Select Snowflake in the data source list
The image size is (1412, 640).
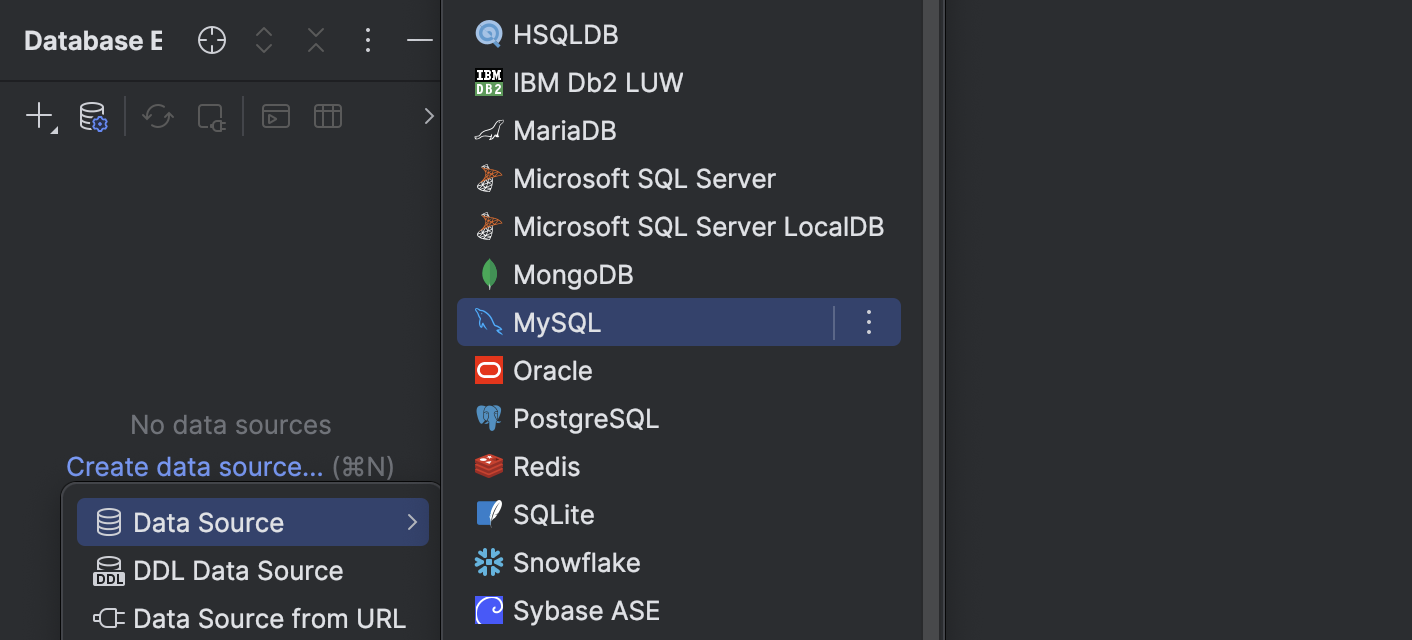pos(576,562)
